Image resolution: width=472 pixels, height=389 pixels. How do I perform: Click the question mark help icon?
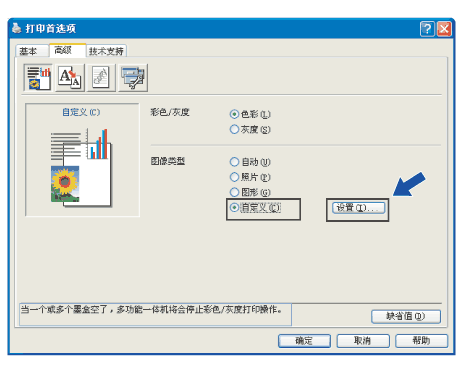(x=427, y=29)
